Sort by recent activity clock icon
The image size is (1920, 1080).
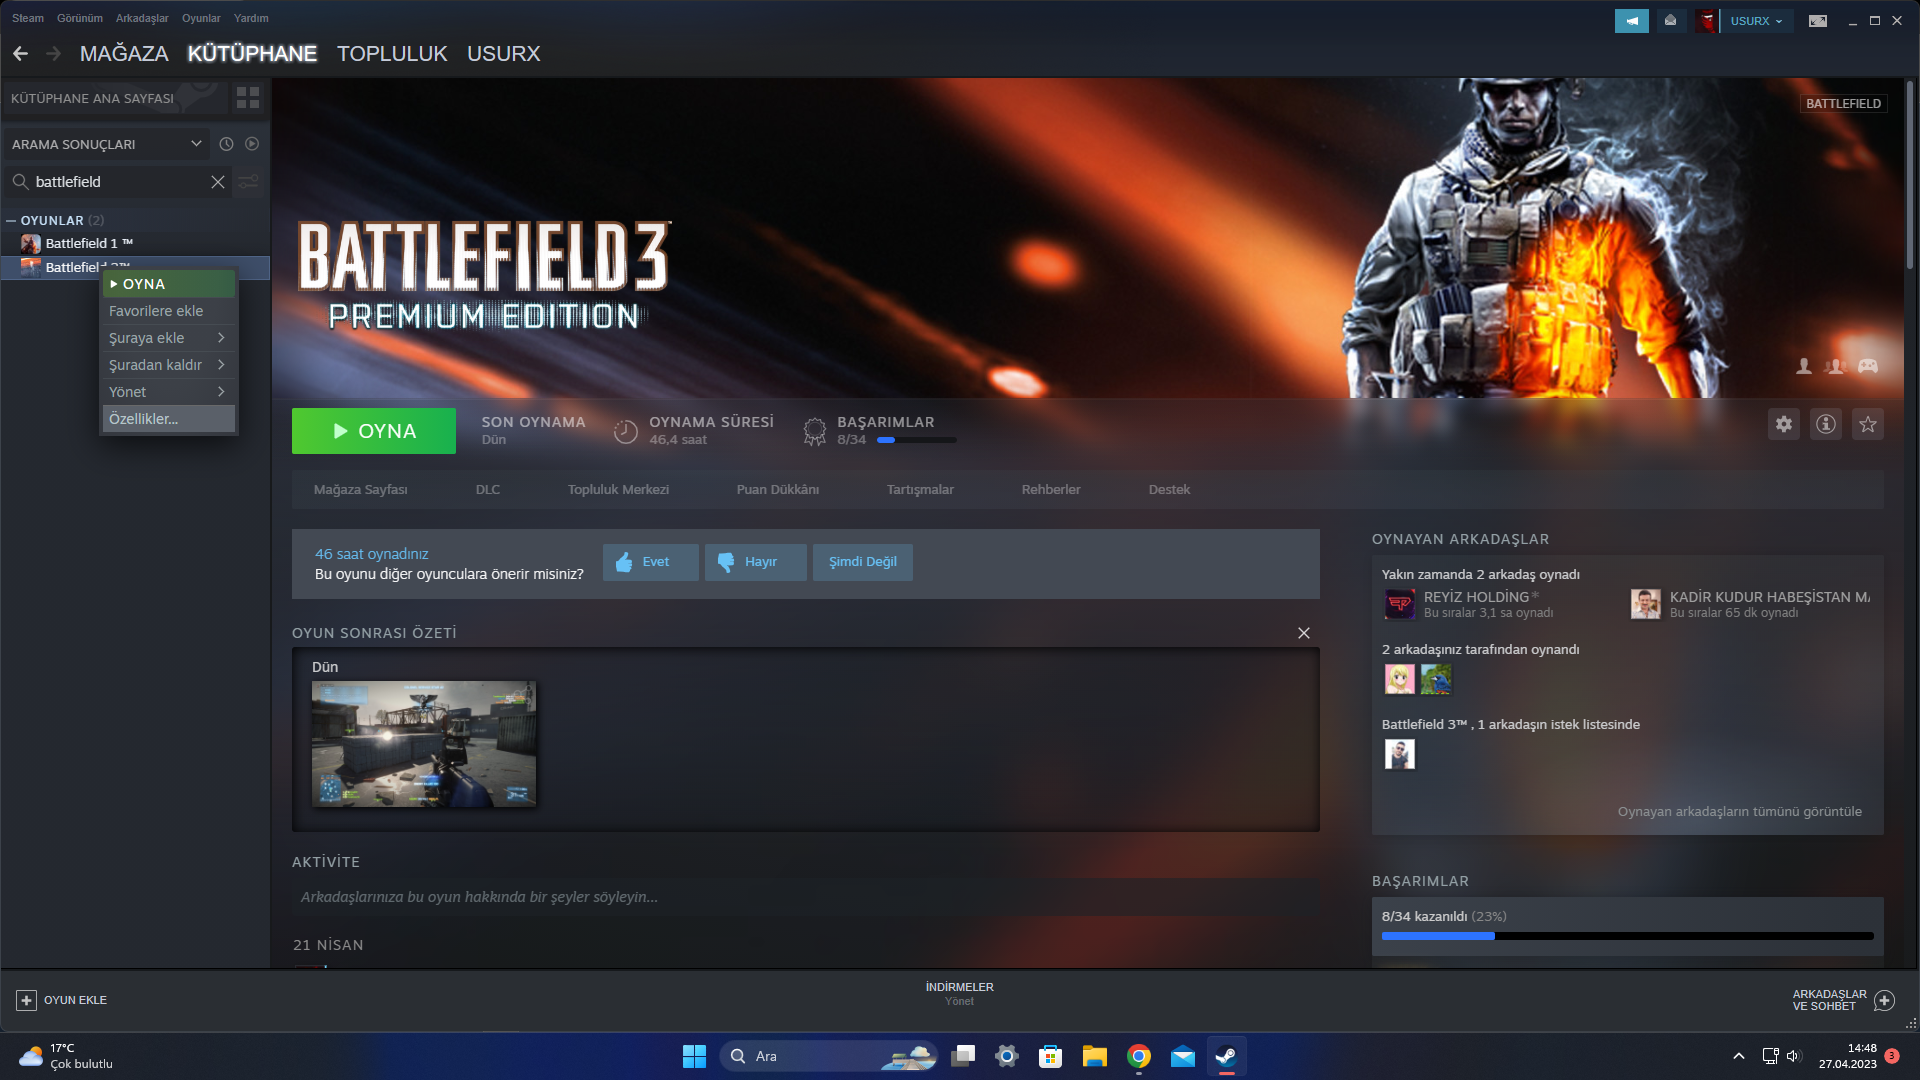coord(227,144)
